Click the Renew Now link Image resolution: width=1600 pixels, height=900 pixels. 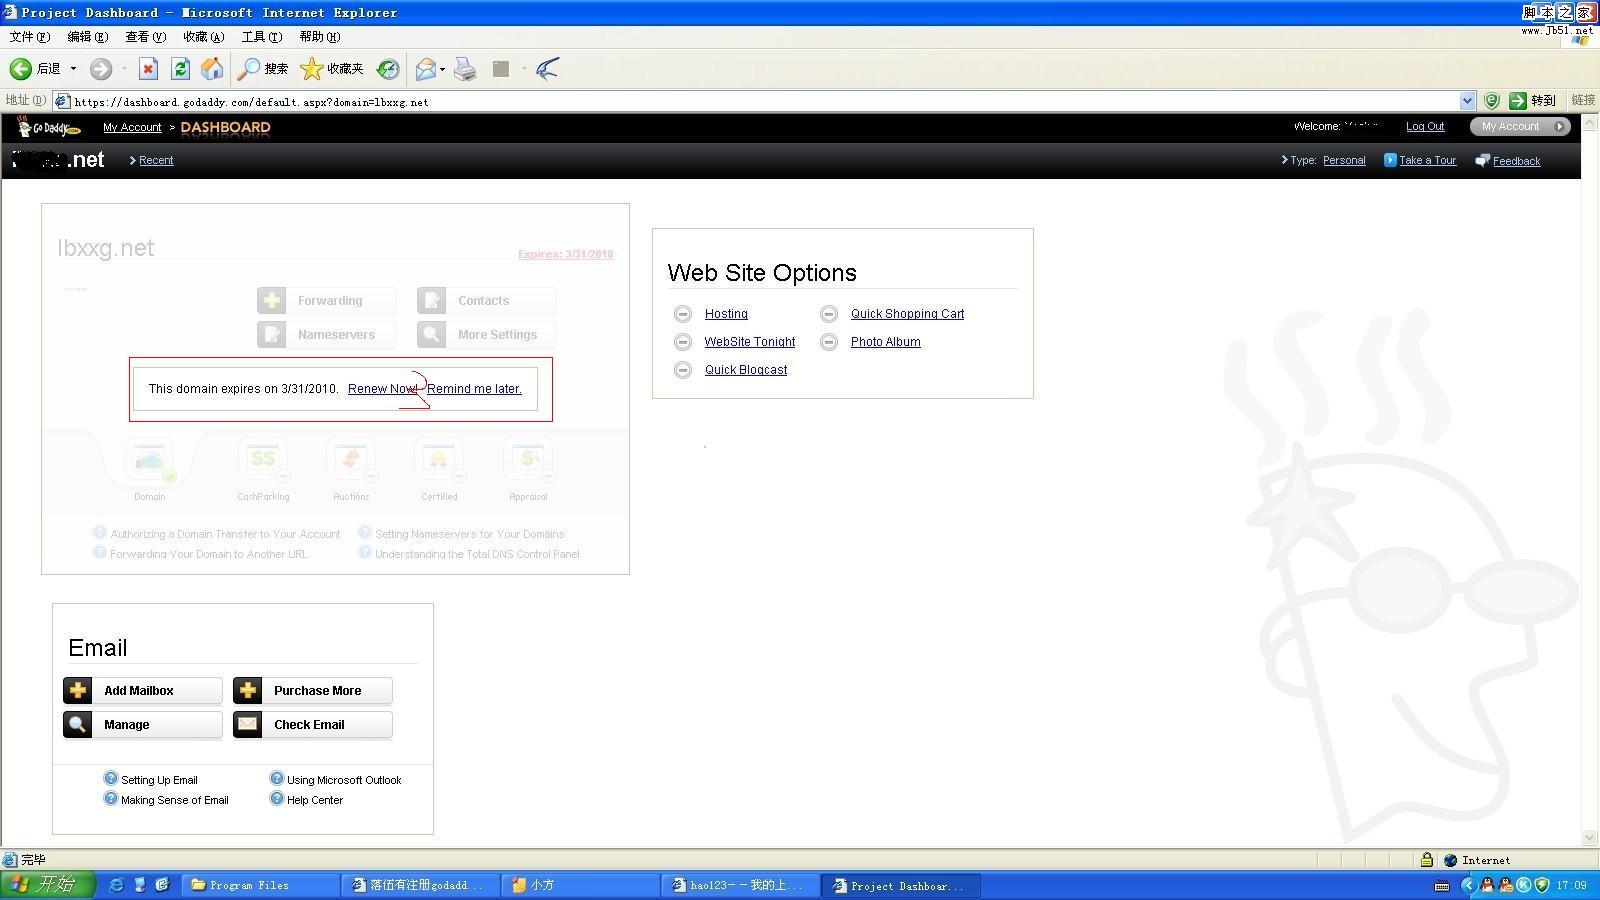click(x=383, y=389)
